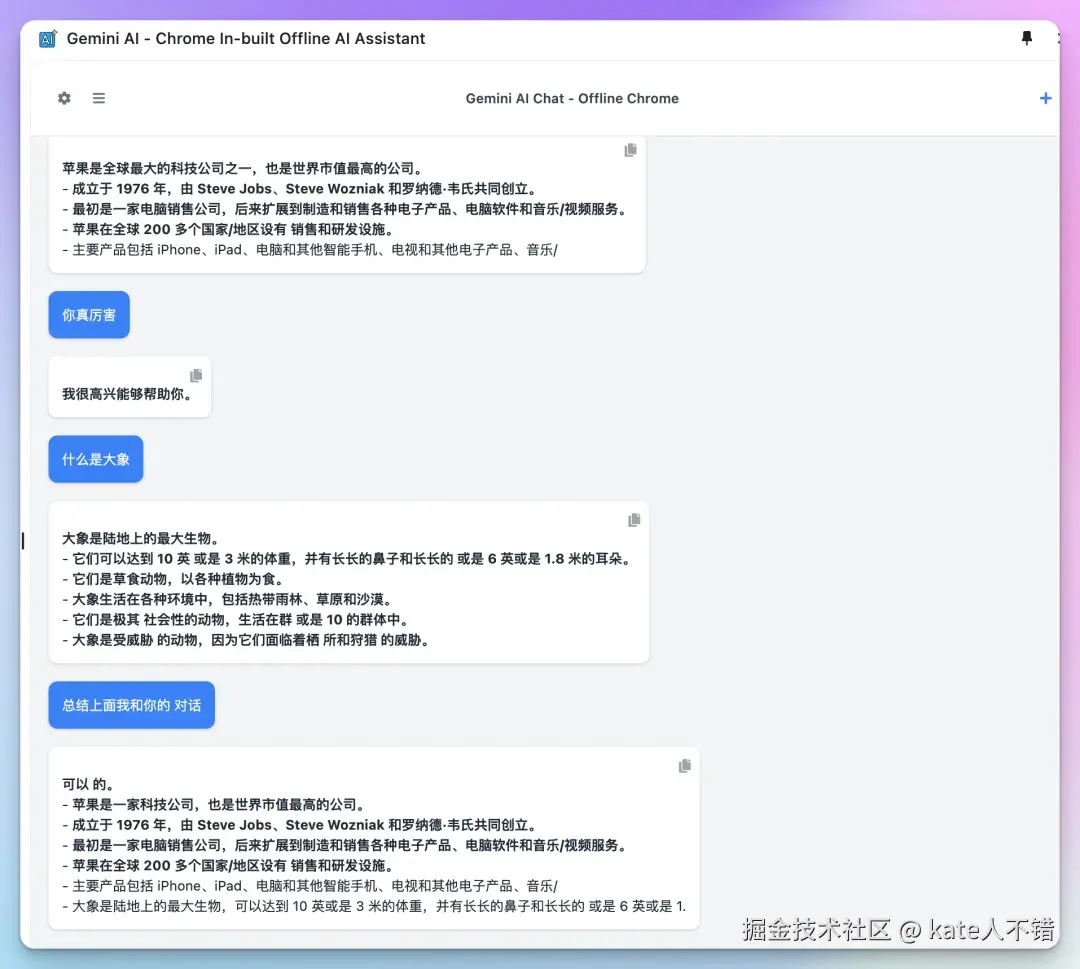The image size is (1080, 969).
Task: Select the Chrome In-built Offline AI Assistant title
Action: 246,38
